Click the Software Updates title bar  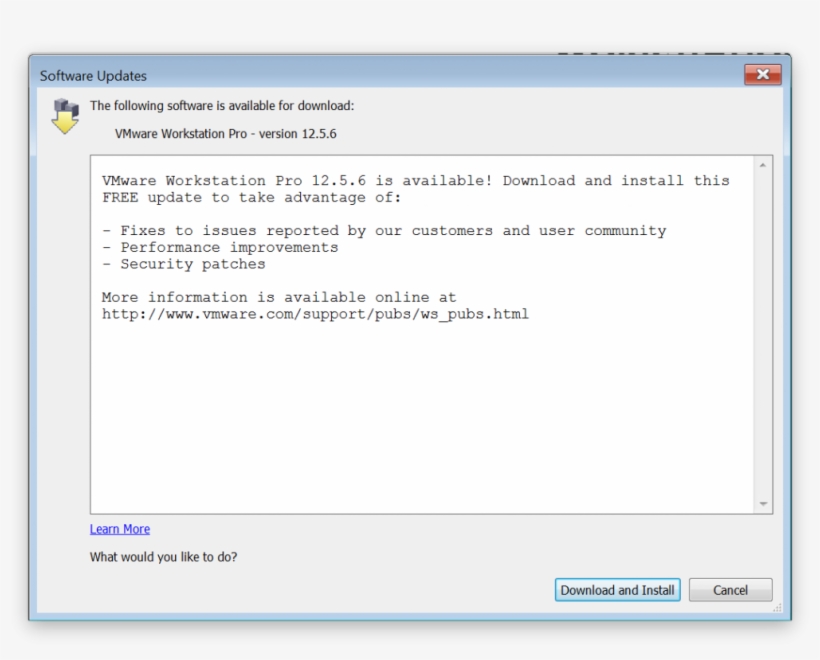(300, 75)
